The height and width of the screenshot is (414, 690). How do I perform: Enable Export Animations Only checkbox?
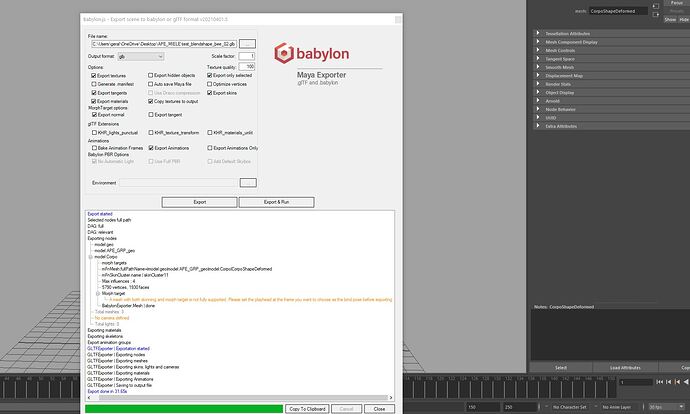coord(210,148)
